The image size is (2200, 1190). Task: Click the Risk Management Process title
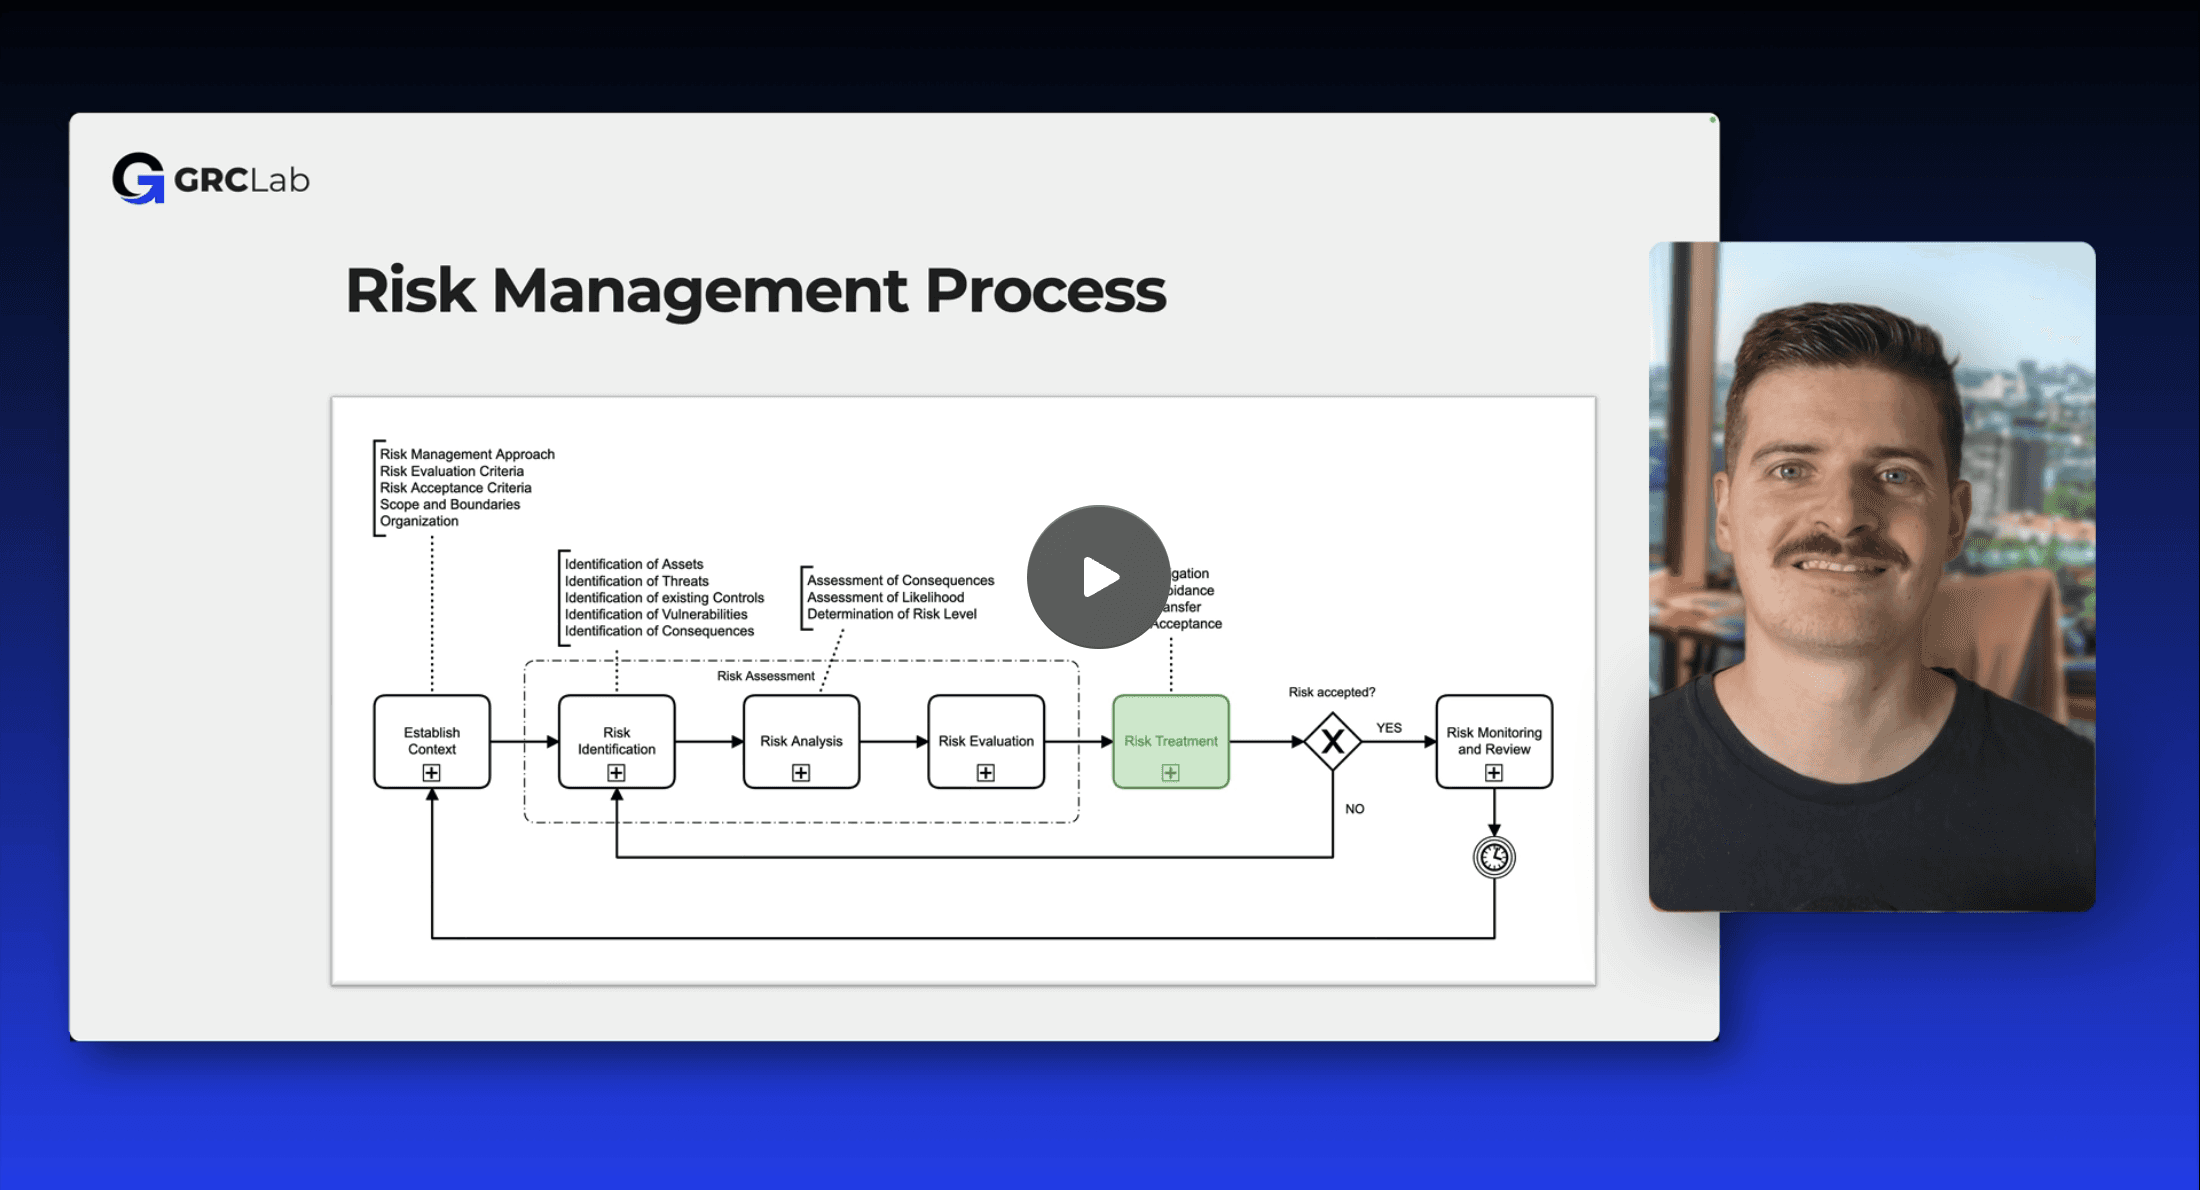click(755, 291)
